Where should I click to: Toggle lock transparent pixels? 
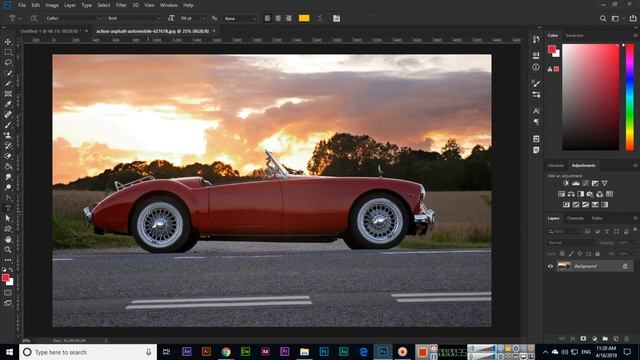pyautogui.click(x=562, y=254)
